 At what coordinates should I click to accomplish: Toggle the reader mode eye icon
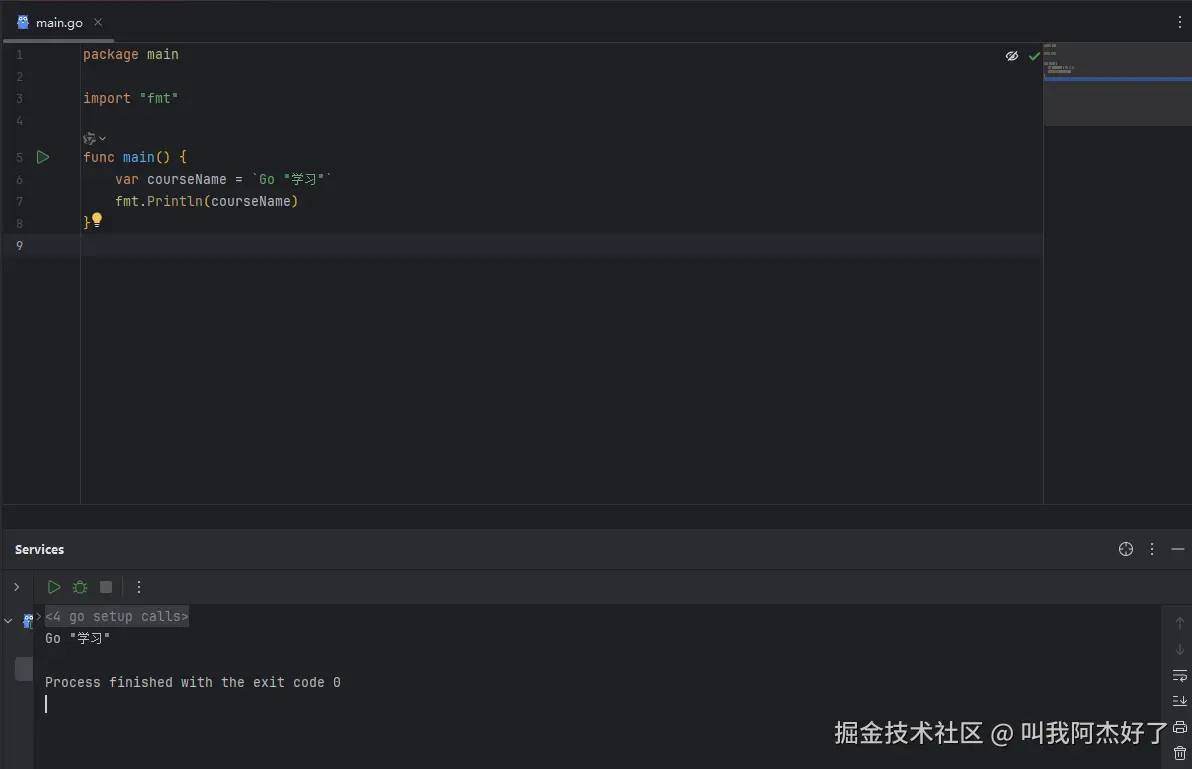1012,56
